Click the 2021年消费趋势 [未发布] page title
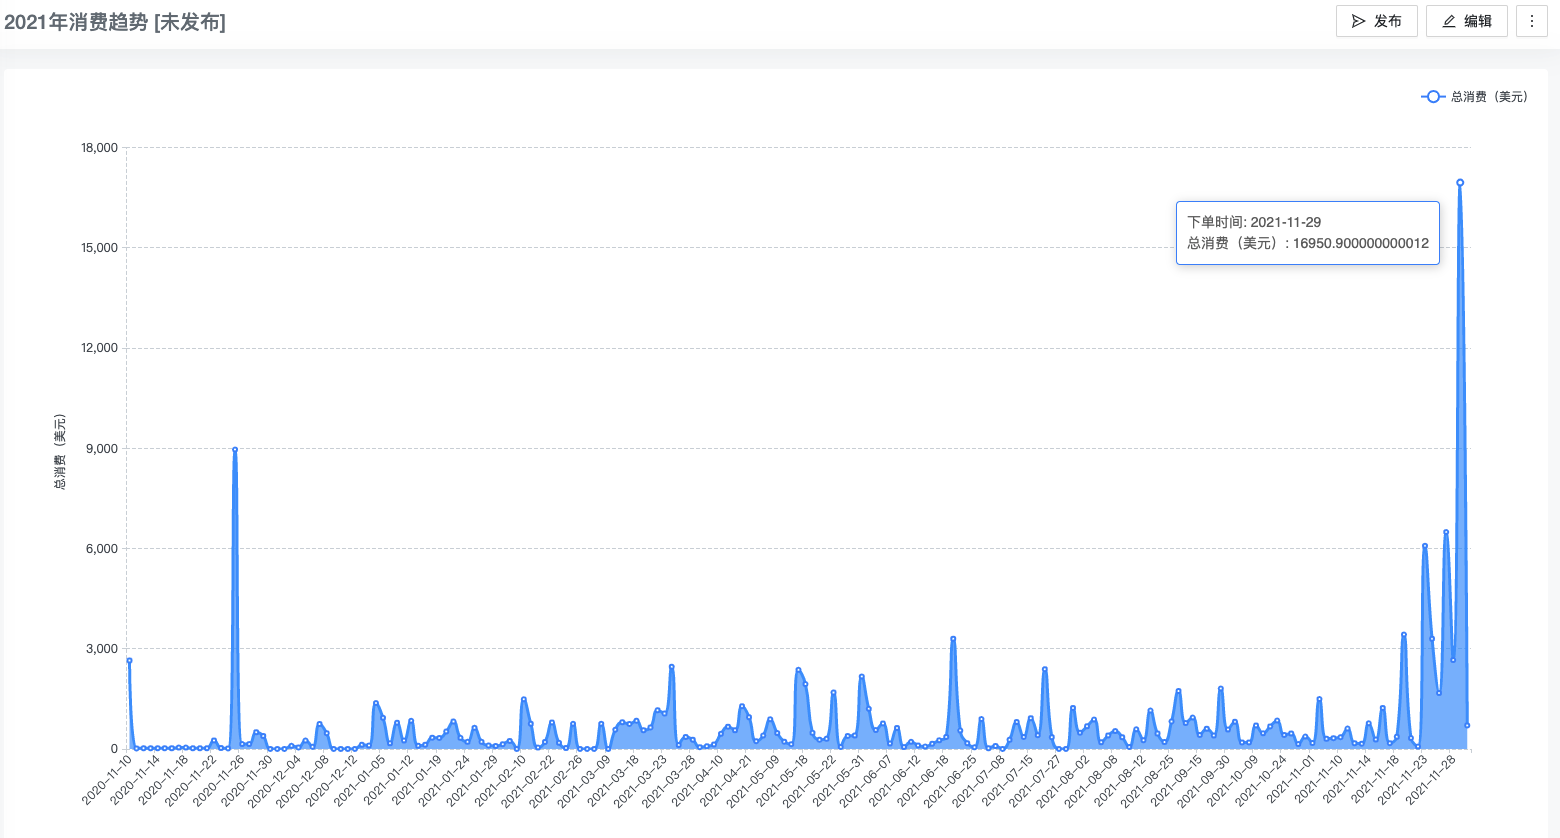The image size is (1560, 838). [x=115, y=22]
